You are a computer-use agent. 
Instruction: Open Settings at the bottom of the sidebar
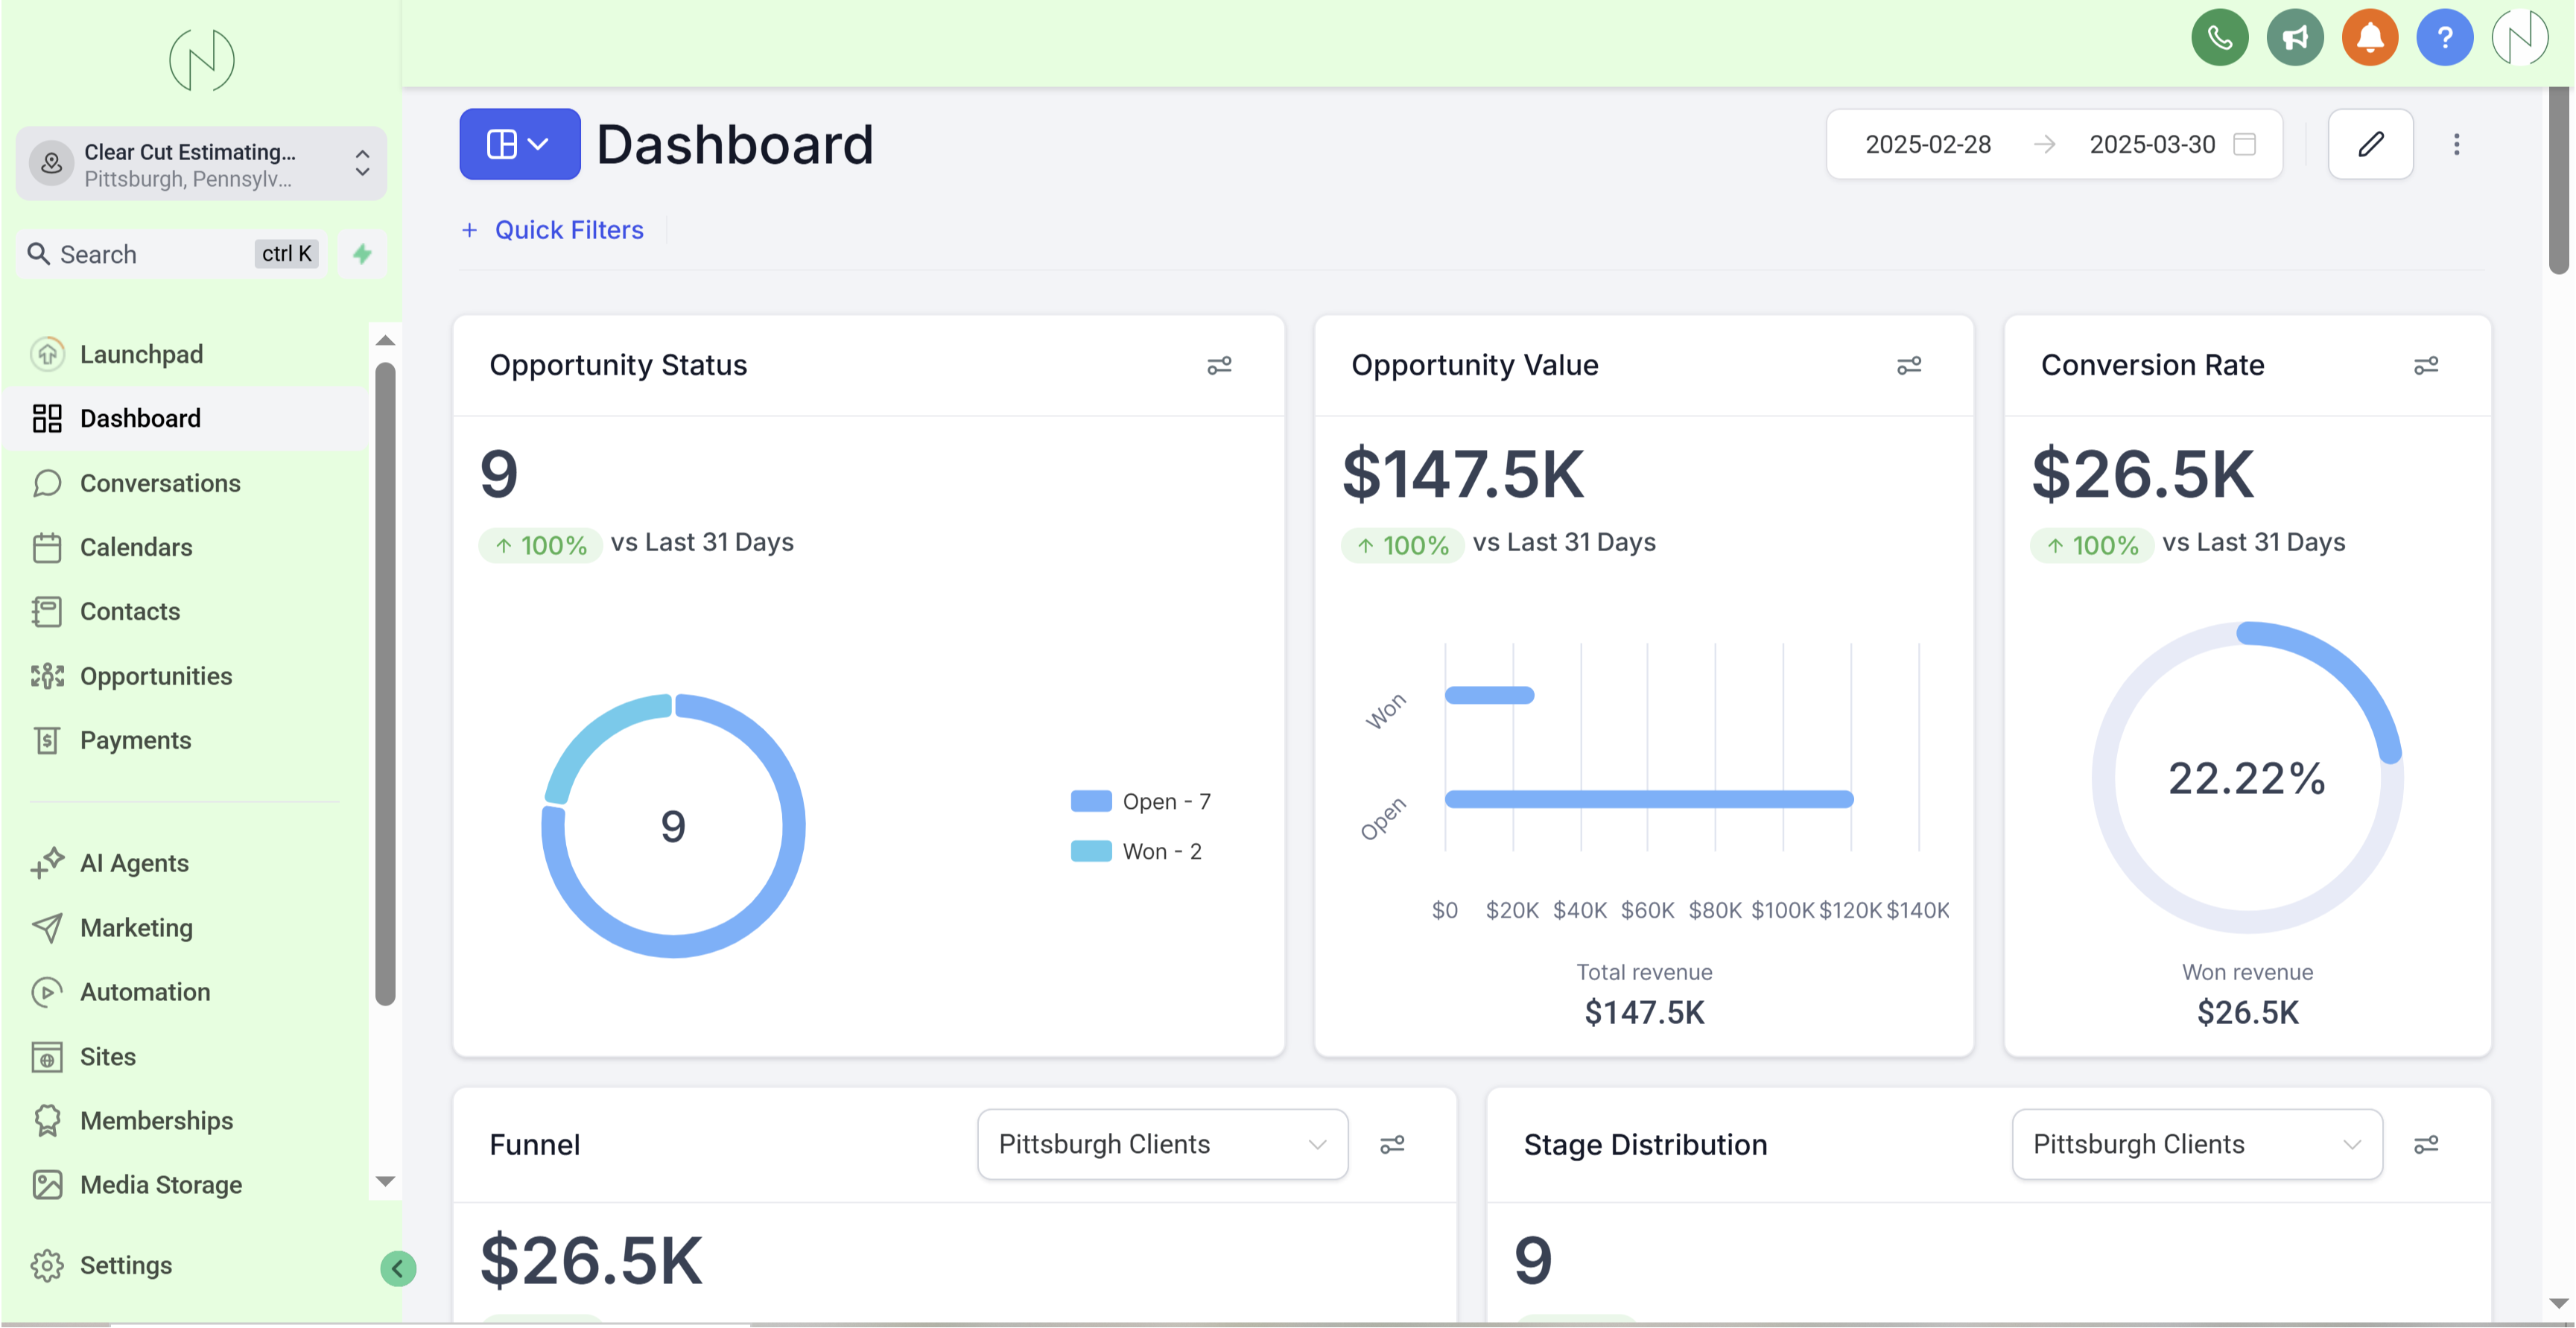pyautogui.click(x=126, y=1265)
